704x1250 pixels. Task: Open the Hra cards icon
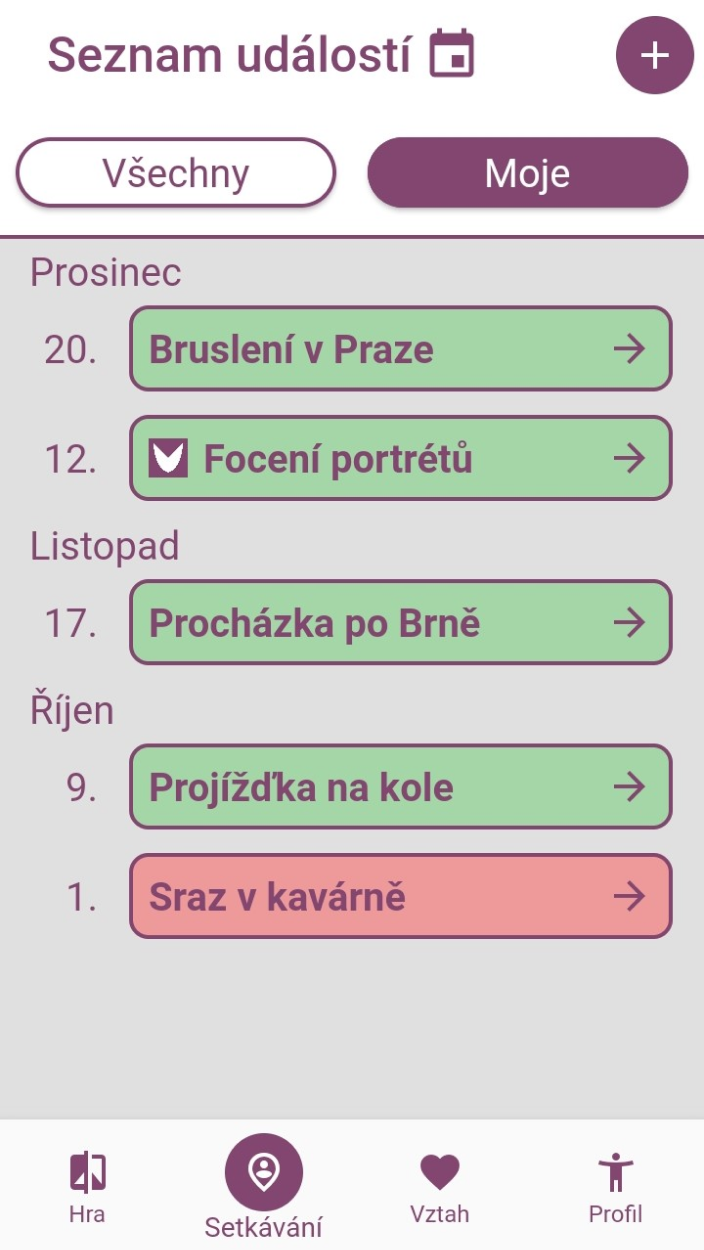pyautogui.click(x=88, y=1171)
